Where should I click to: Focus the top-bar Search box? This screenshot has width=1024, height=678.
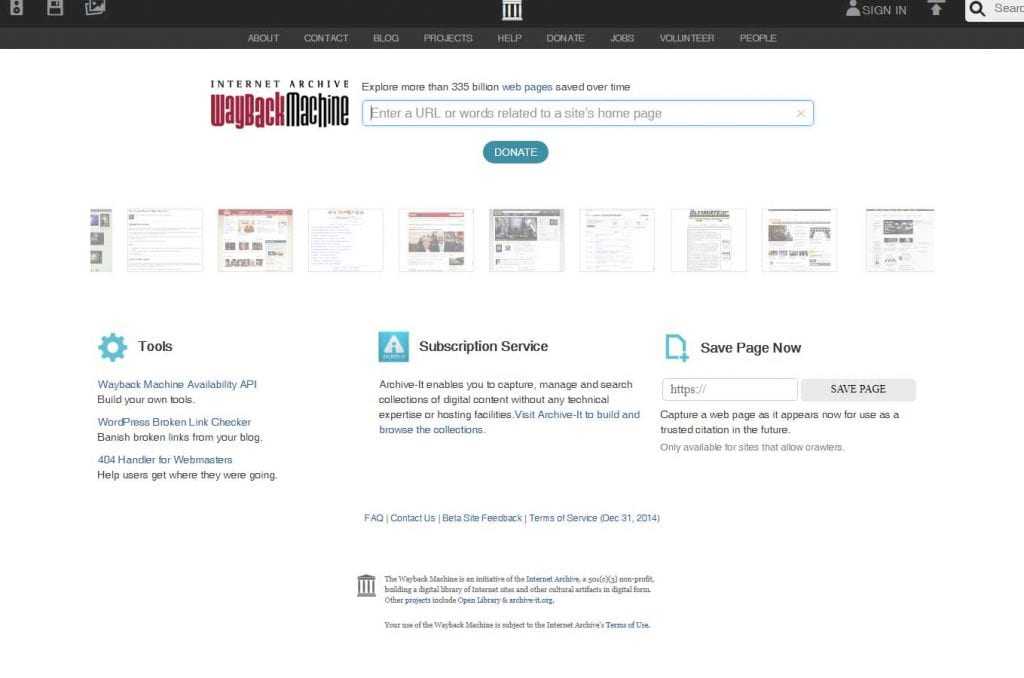click(995, 9)
